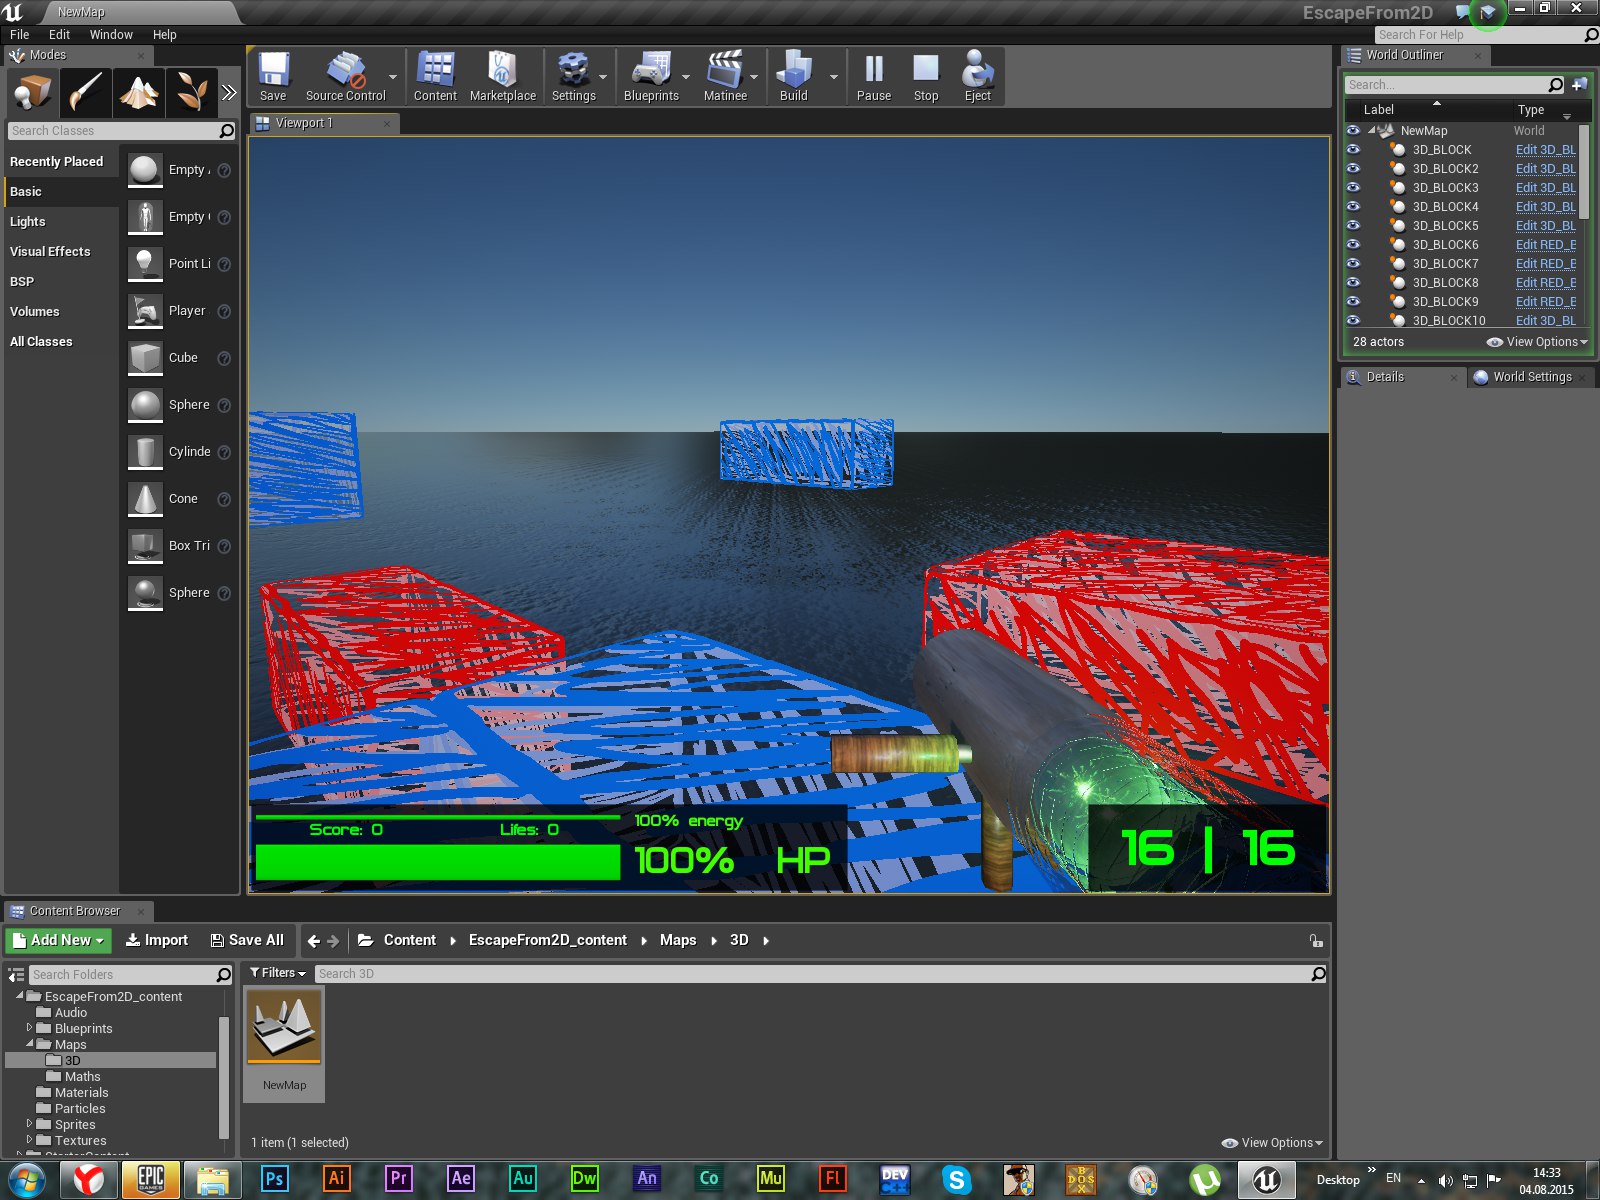Viewport: 1600px width, 1200px height.
Task: Select the Place mode icon
Action: [x=32, y=93]
